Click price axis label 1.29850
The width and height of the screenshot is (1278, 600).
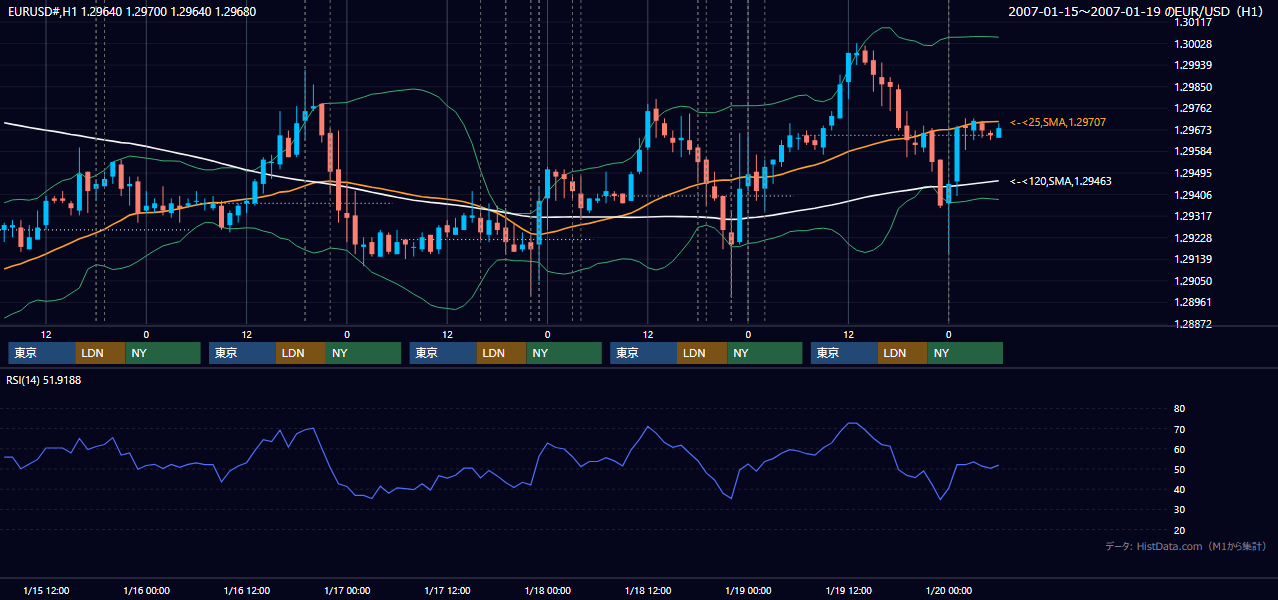pos(1192,87)
